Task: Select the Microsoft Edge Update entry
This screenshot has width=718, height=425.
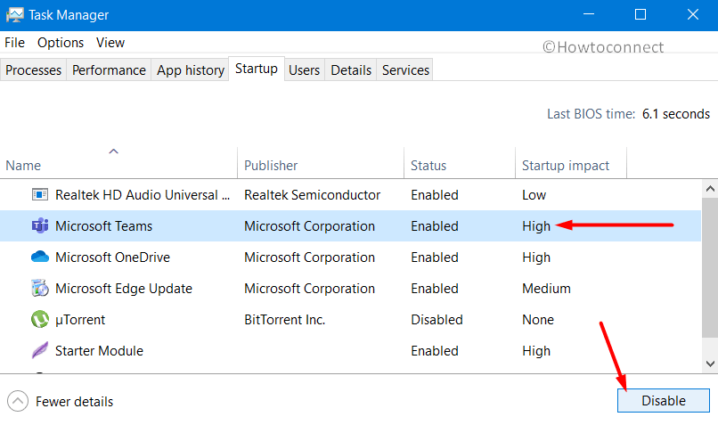Action: 124,288
